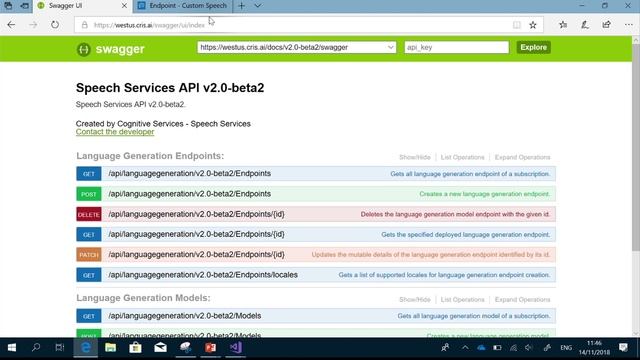Open Microsoft Store from the taskbar

pos(135,348)
